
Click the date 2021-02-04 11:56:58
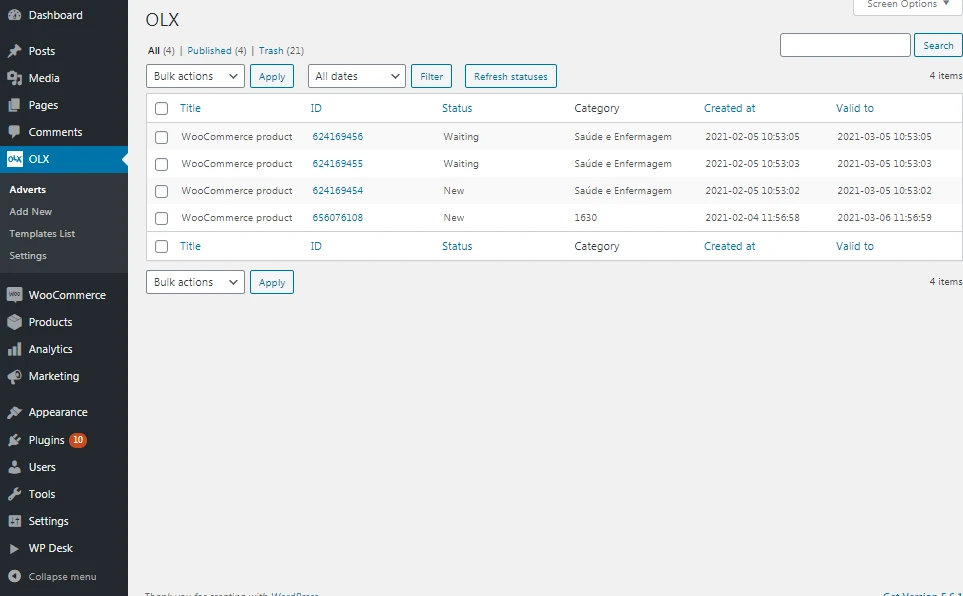click(x=752, y=218)
